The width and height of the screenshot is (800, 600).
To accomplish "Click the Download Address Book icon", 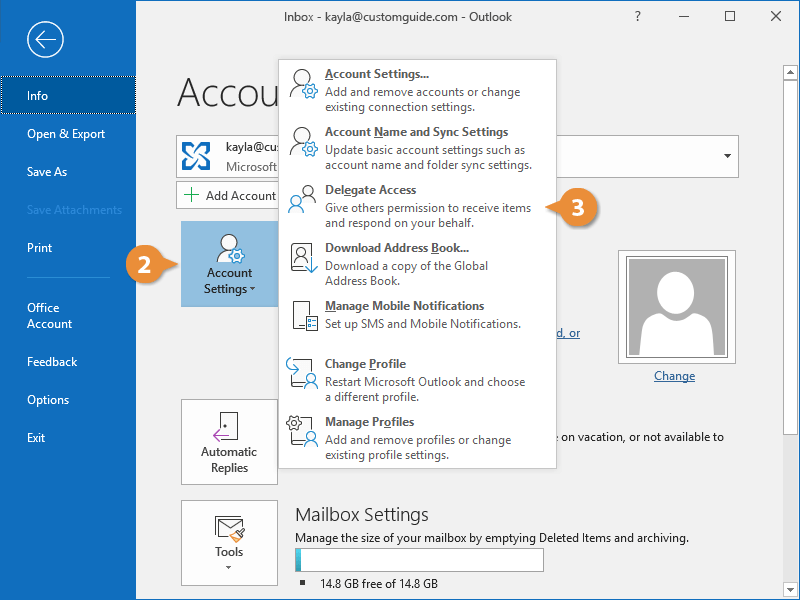I will pyautogui.click(x=304, y=257).
